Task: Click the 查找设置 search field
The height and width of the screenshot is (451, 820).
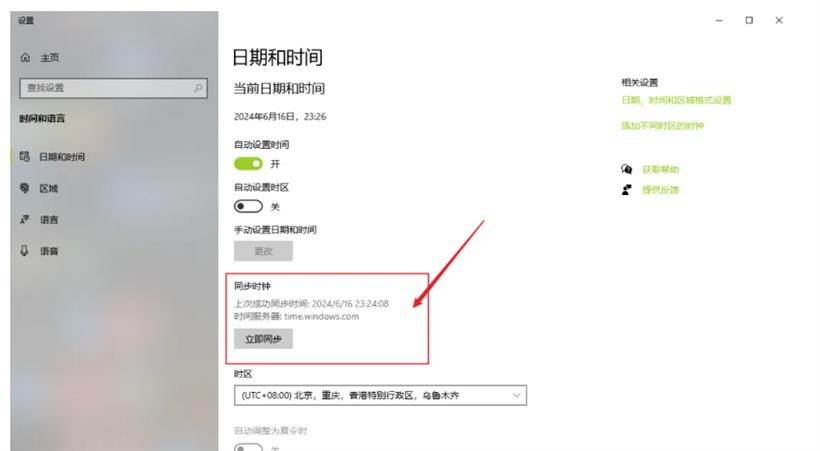Action: 113,88
